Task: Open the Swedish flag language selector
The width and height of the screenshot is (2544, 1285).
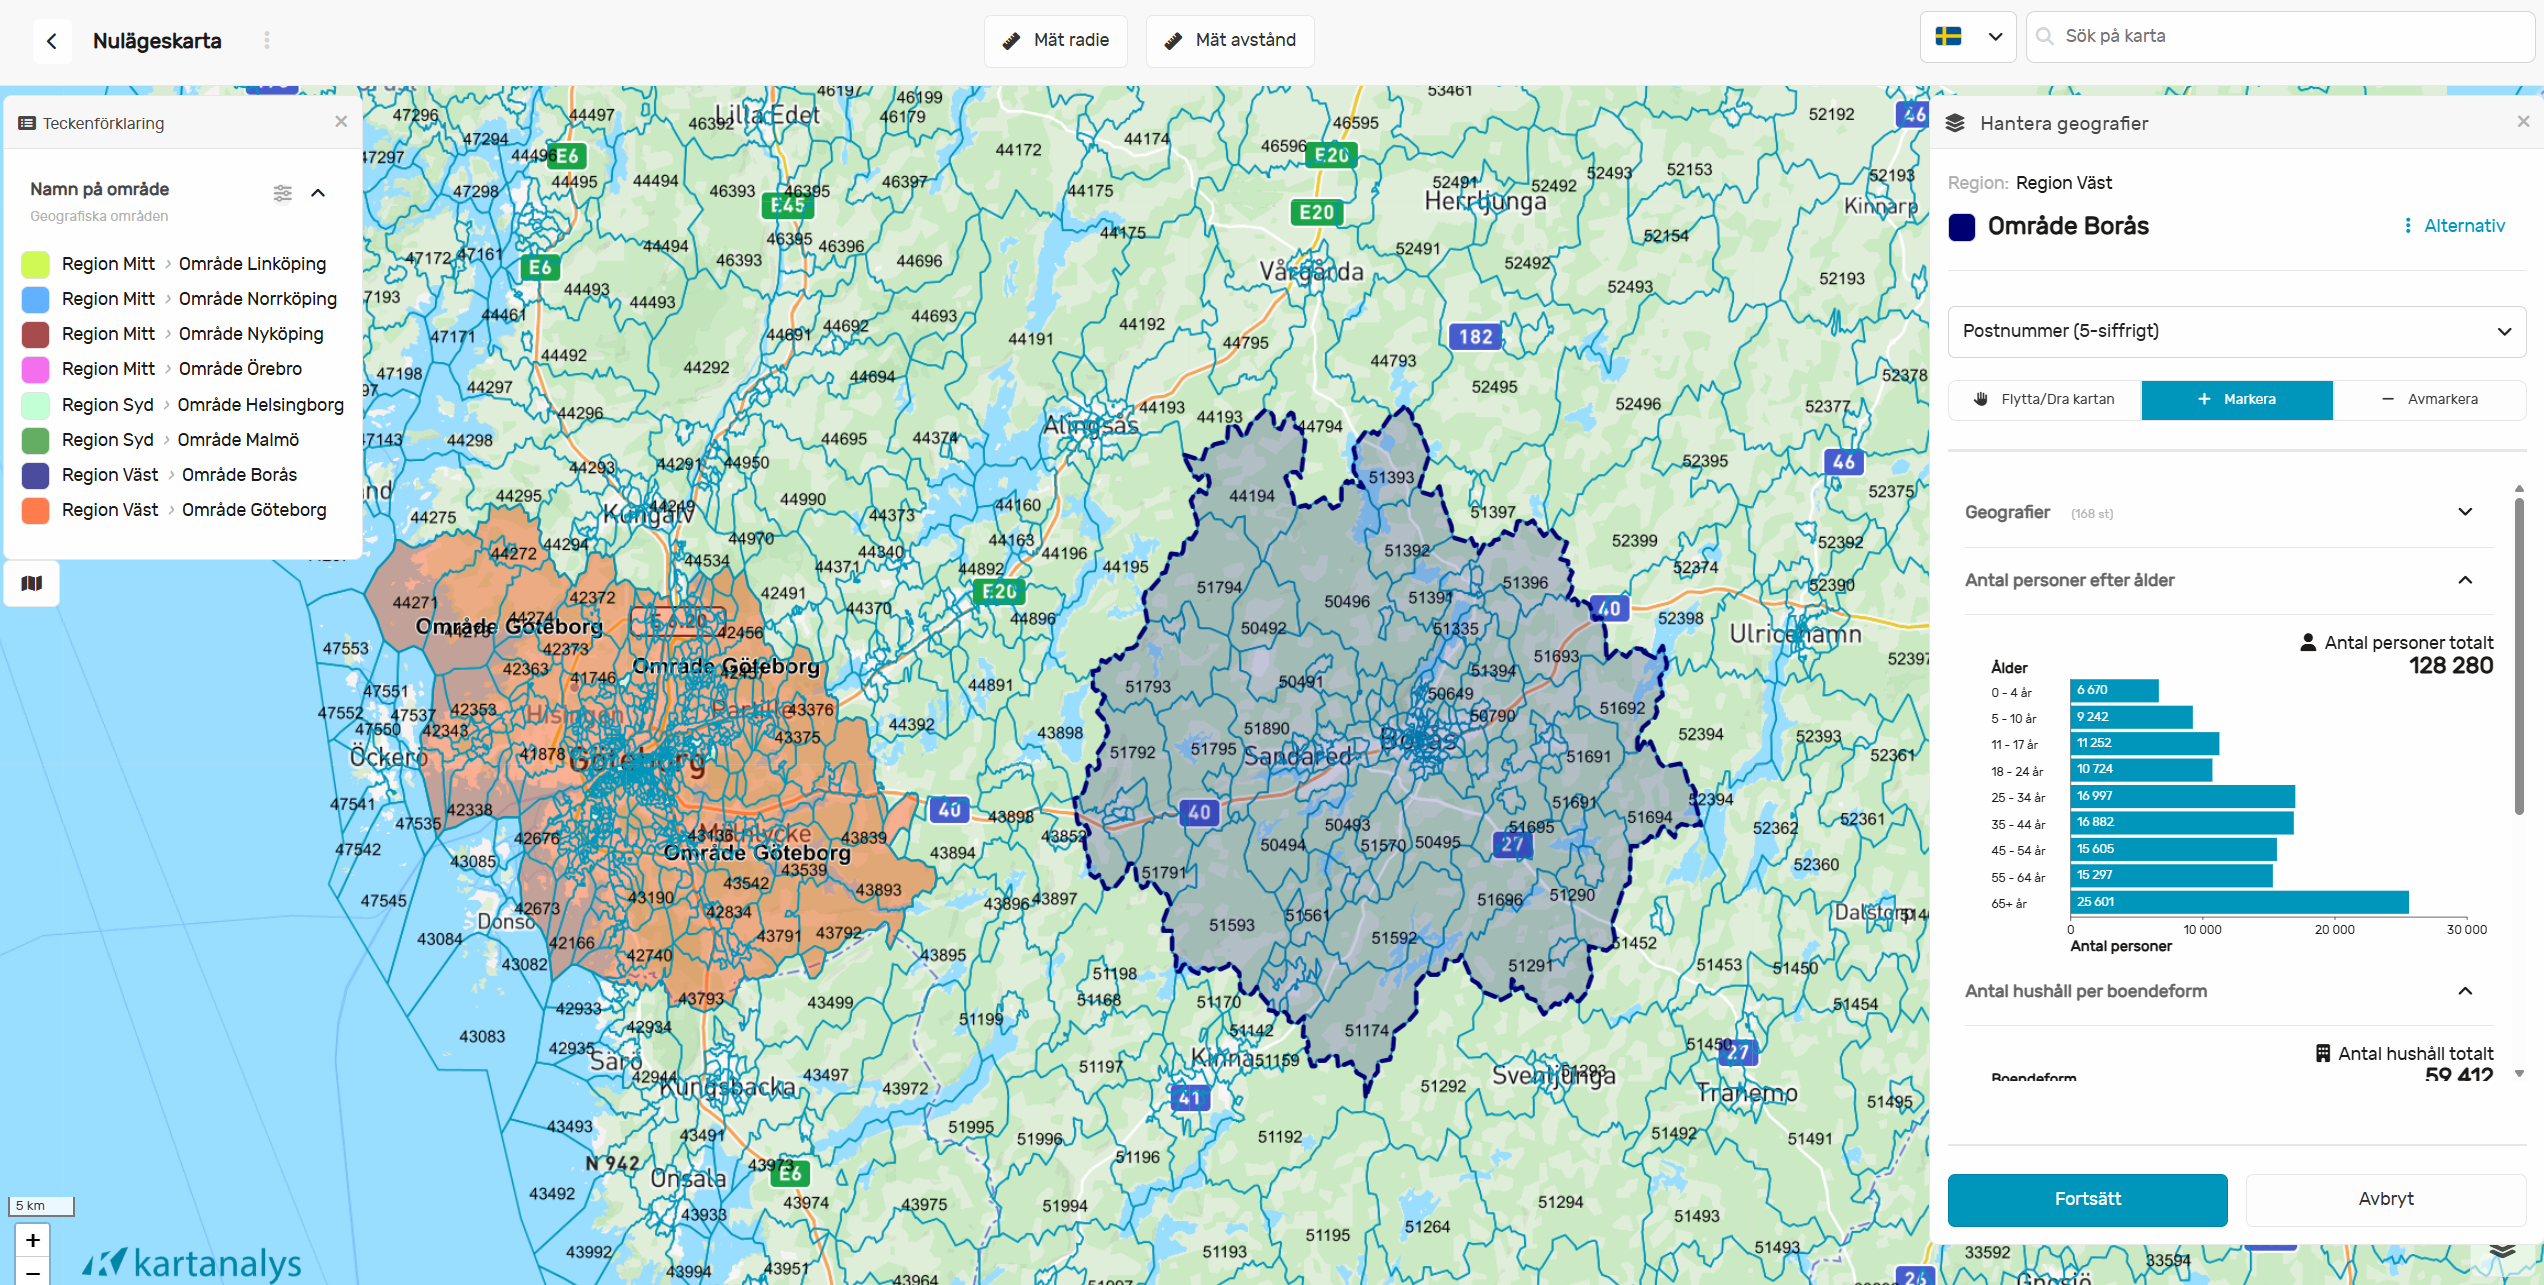Action: tap(1967, 37)
